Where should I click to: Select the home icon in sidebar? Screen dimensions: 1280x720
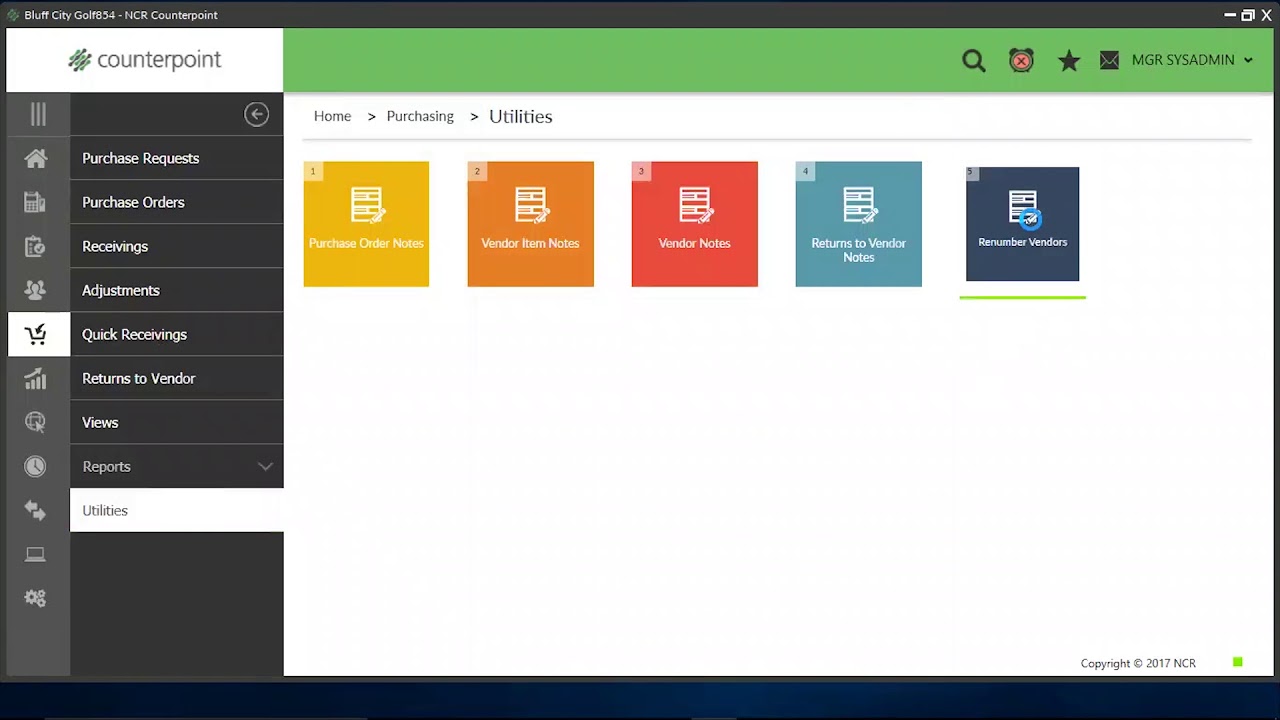(36, 158)
